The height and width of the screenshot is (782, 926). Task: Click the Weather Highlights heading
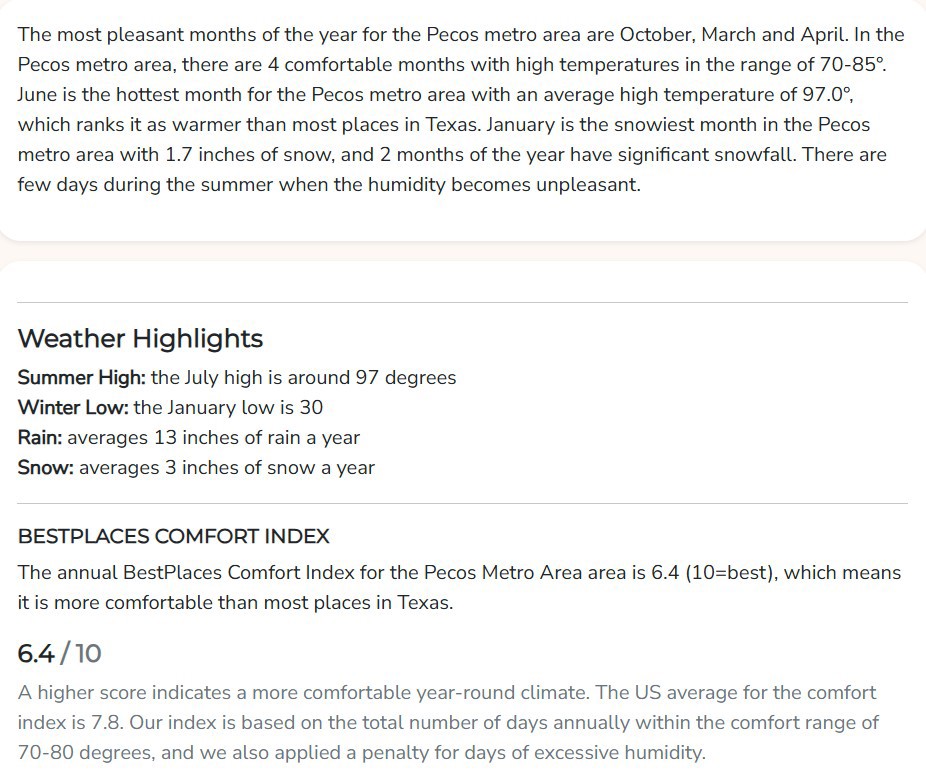point(140,339)
